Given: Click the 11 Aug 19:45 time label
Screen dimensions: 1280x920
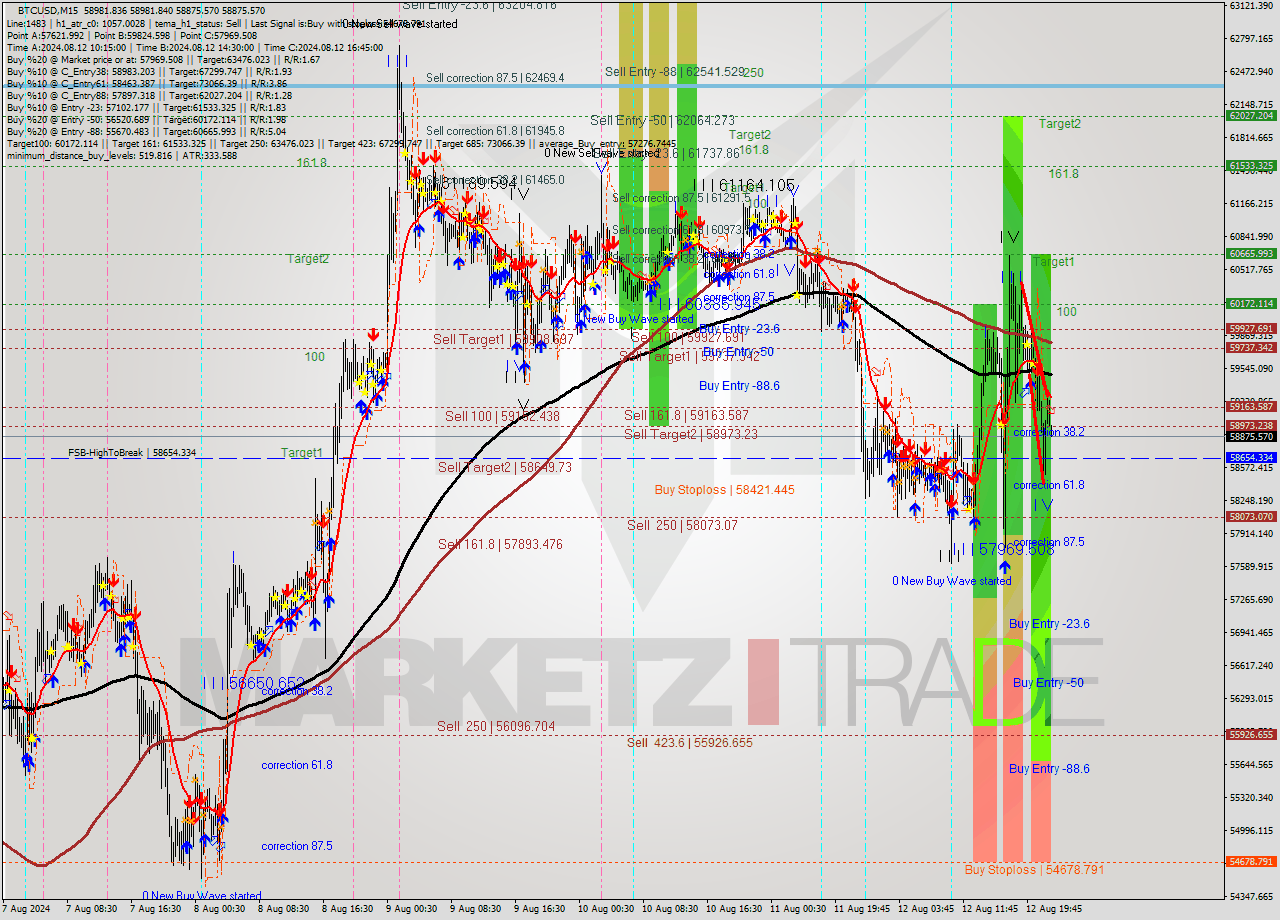Looking at the screenshot, I should click(x=863, y=909).
